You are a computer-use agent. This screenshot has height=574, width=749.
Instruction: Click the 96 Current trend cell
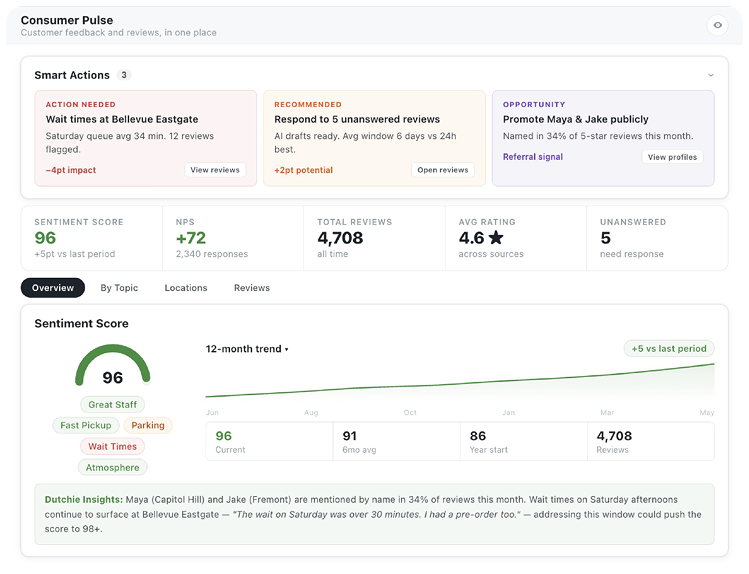[x=269, y=442]
